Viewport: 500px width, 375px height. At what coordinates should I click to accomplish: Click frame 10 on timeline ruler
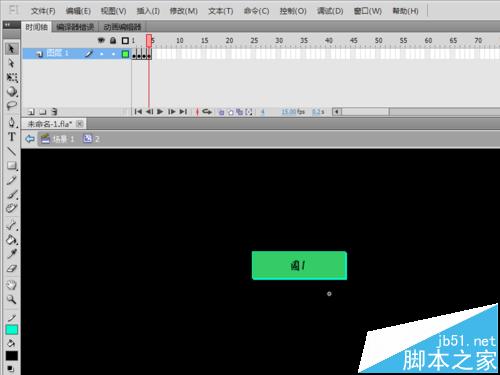click(180, 40)
